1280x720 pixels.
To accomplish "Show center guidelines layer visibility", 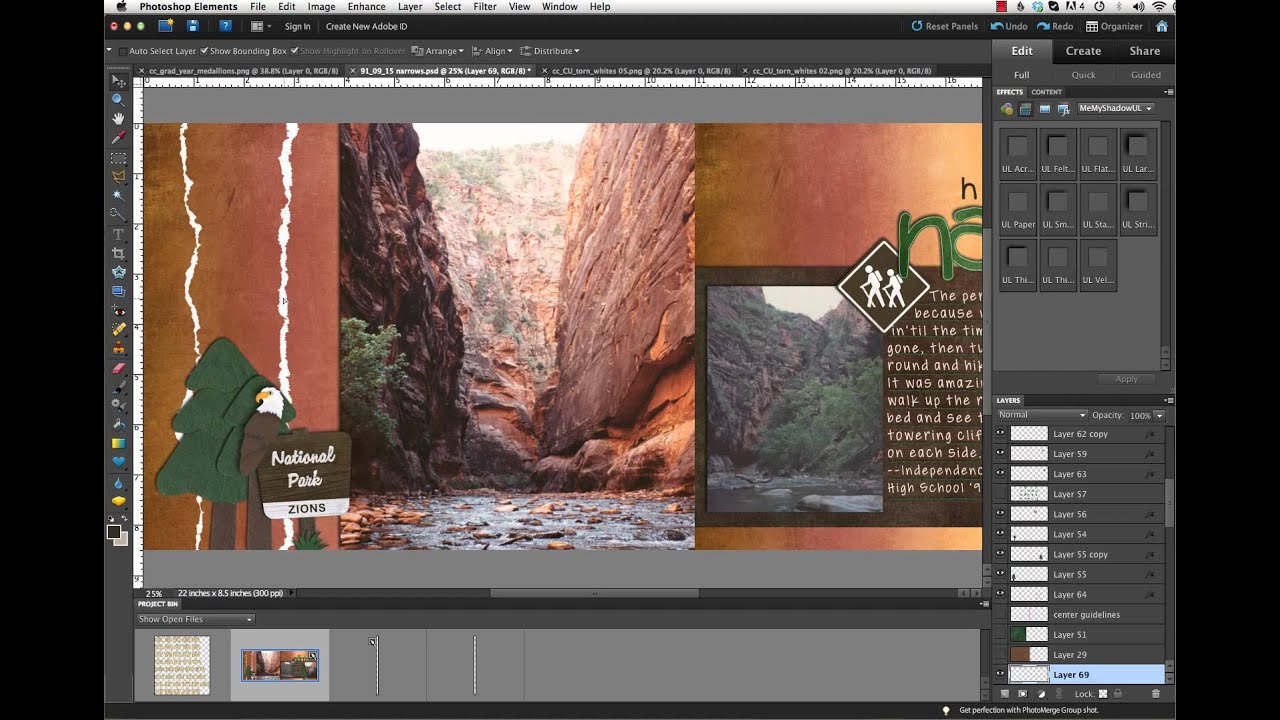I will 1000,613.
